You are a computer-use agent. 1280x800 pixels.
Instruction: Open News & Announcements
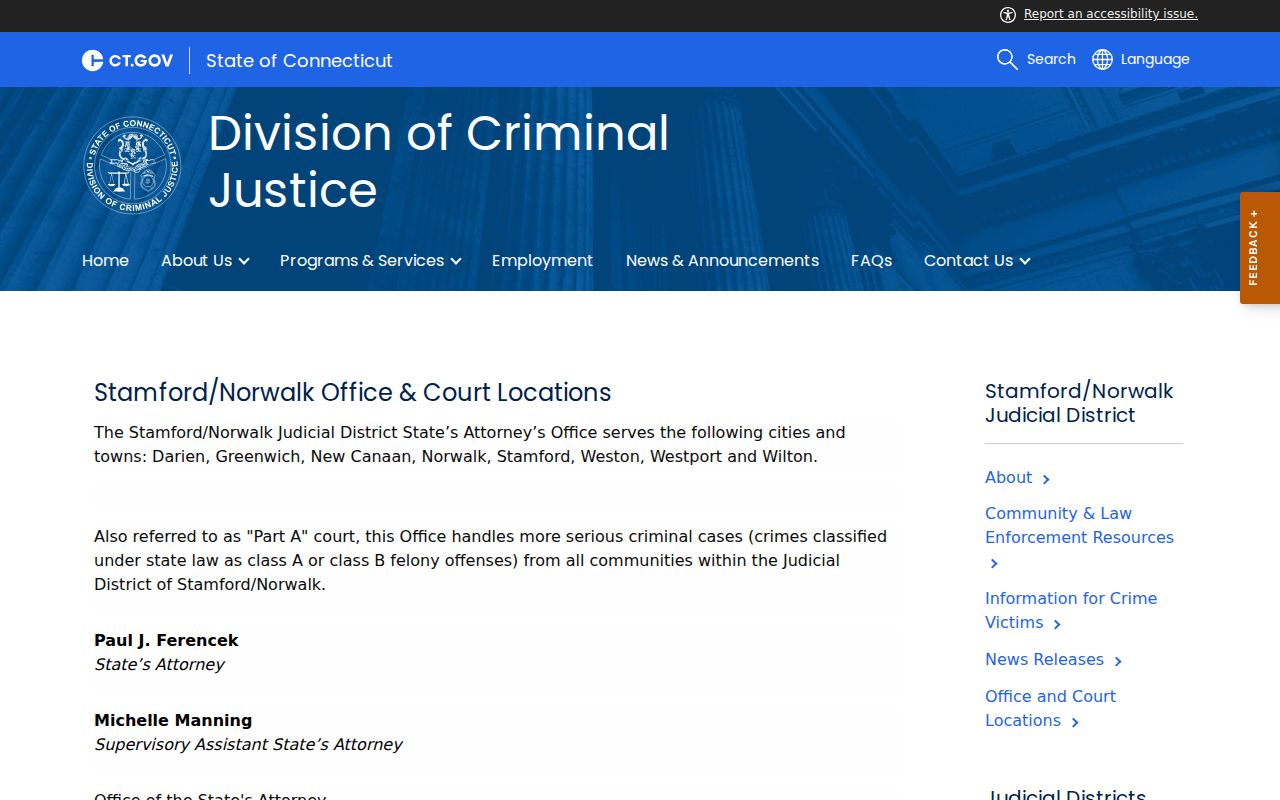722,260
